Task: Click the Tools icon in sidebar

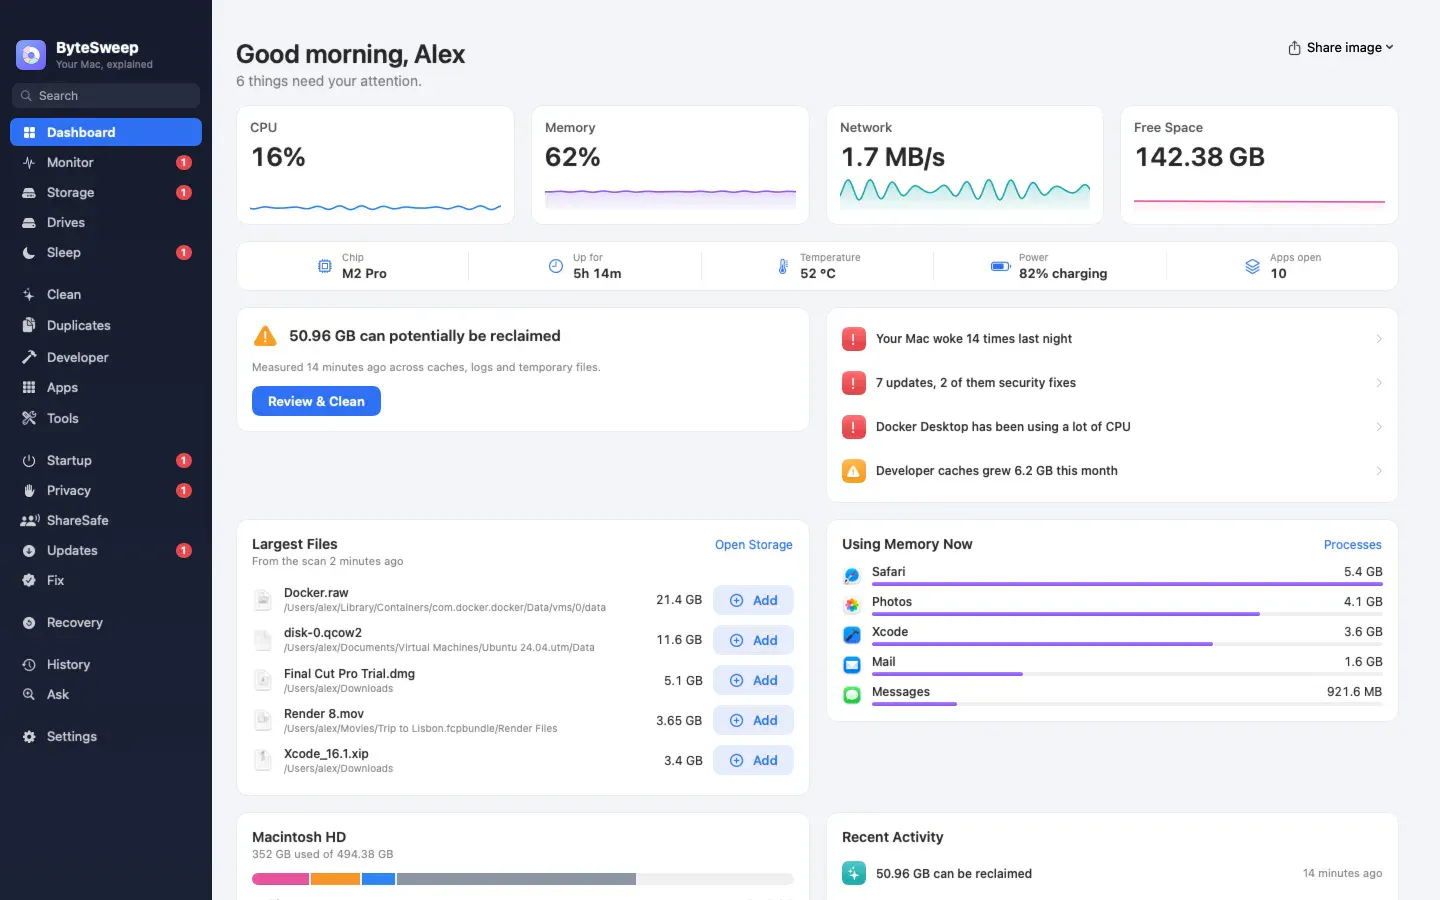Action: tap(29, 418)
